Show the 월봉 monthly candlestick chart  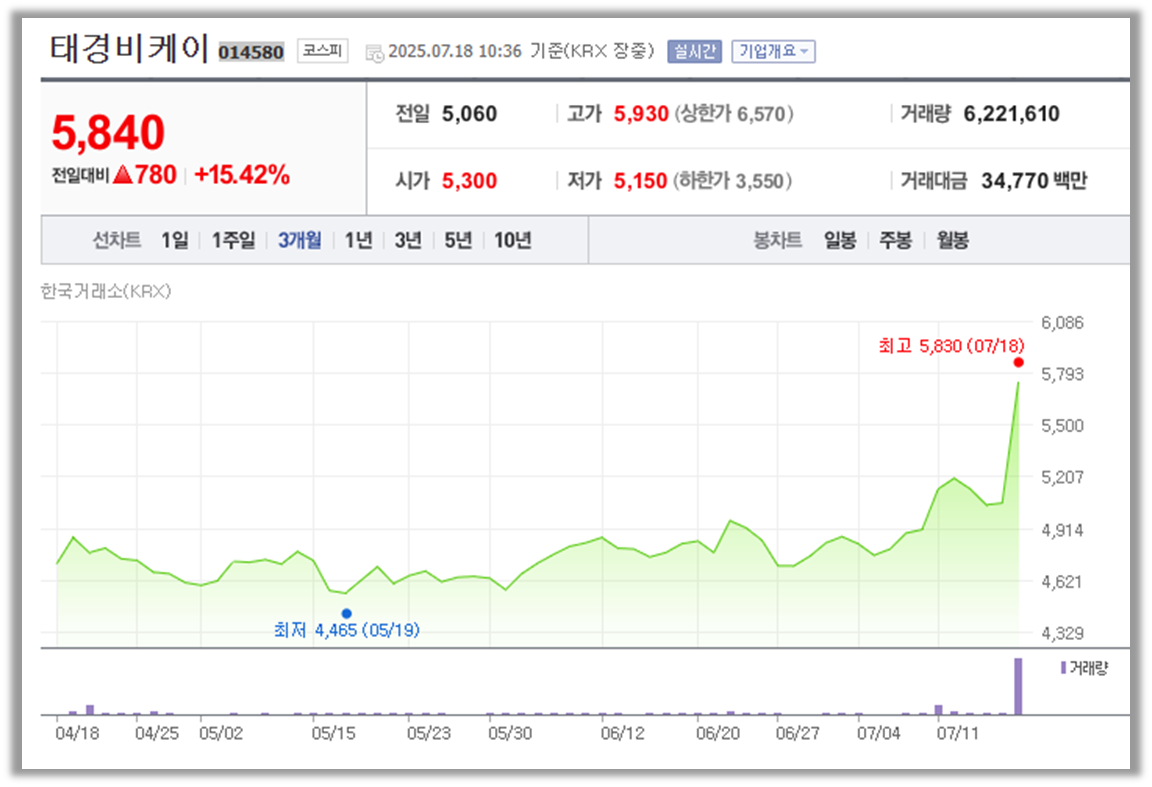952,240
